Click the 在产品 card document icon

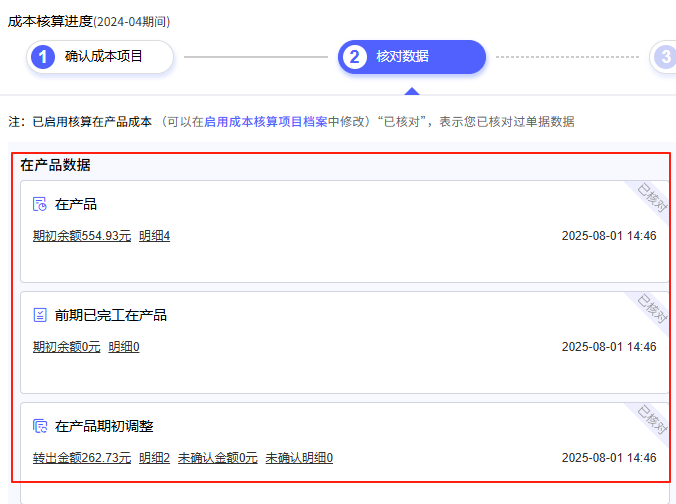point(40,204)
